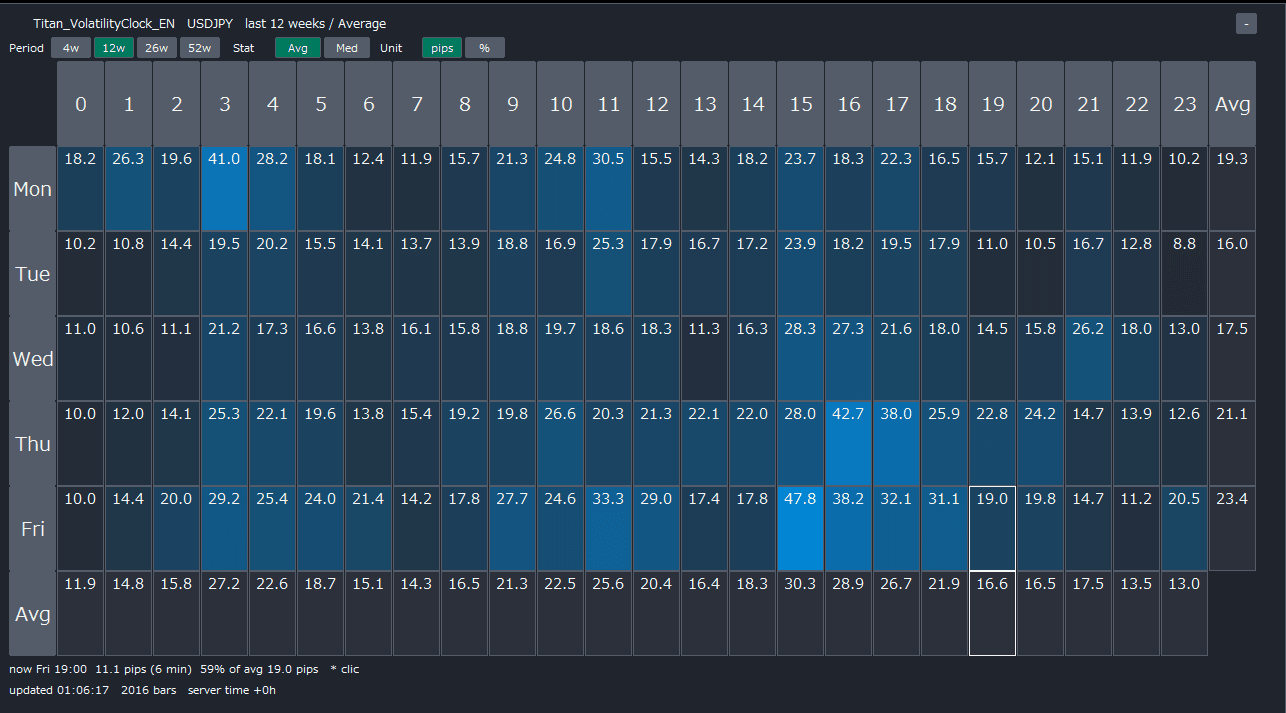Click the 'updated 01:06:17' status line
Viewport: 1286px width, 713px height.
[142, 690]
